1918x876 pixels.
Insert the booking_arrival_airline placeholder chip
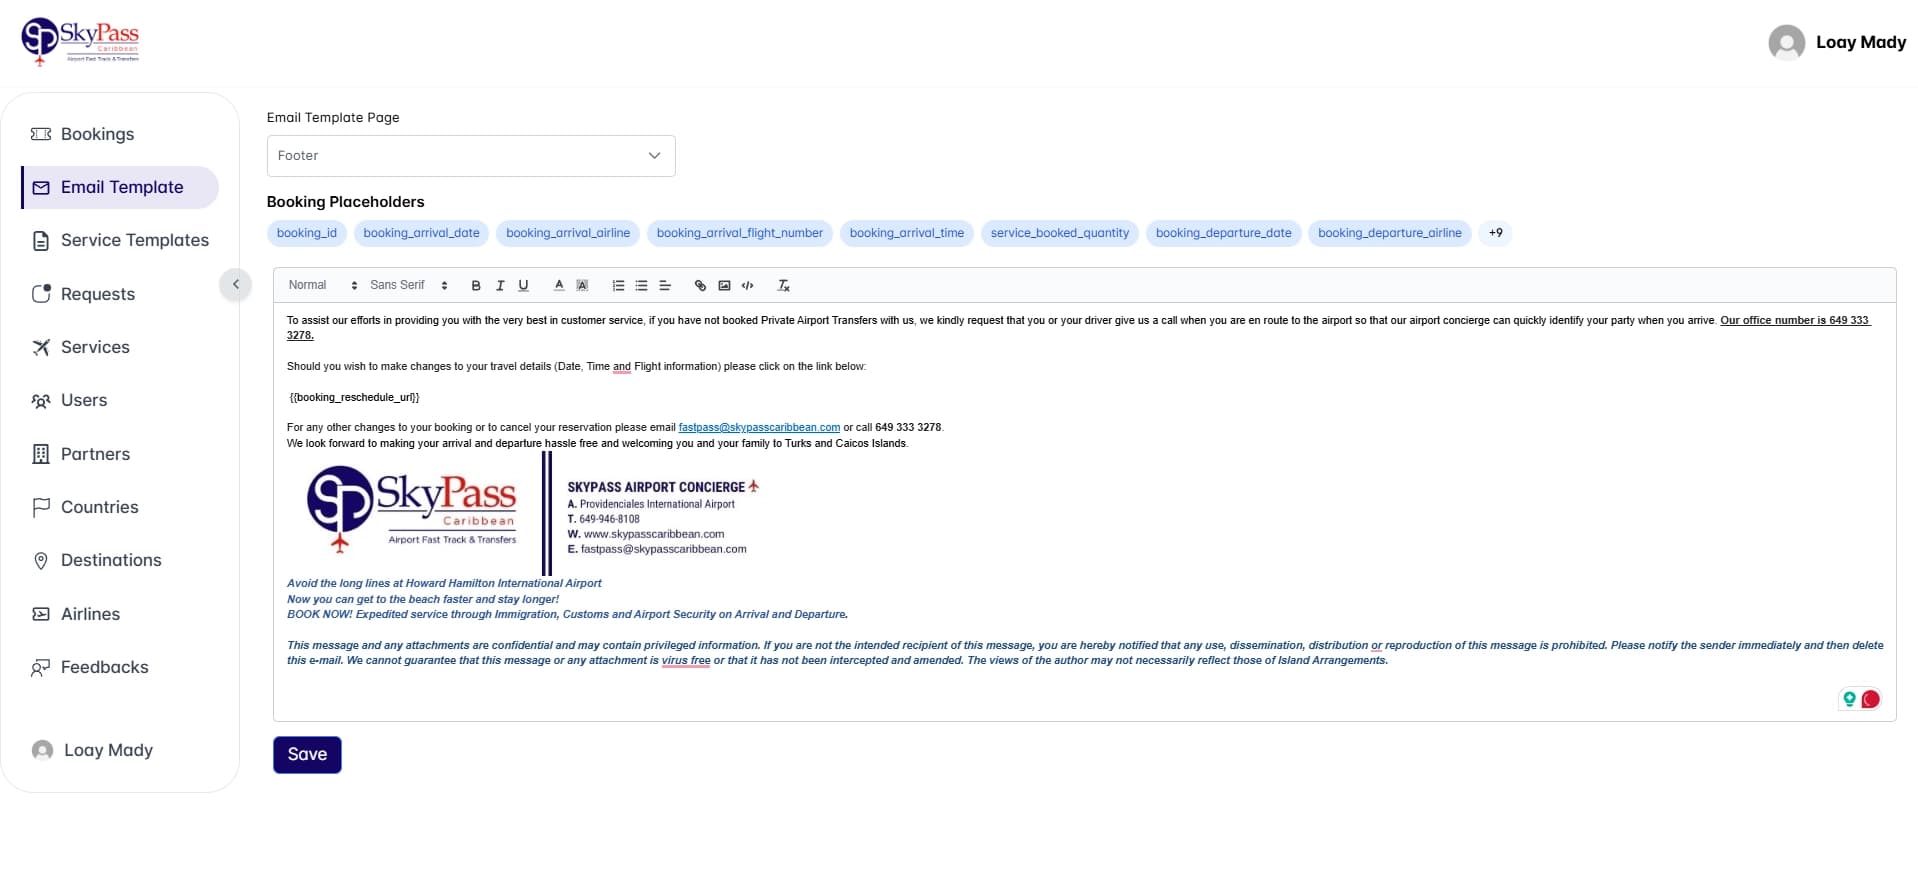tap(568, 233)
